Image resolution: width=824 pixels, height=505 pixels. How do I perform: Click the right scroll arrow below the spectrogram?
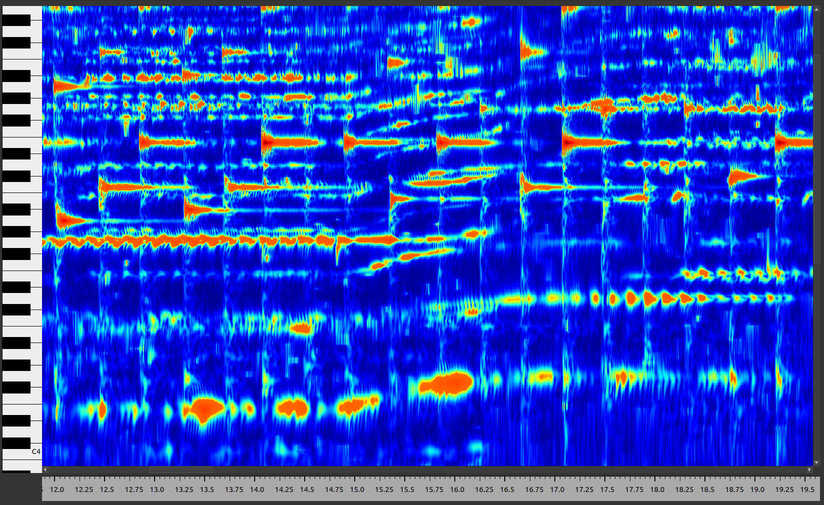tap(810, 469)
